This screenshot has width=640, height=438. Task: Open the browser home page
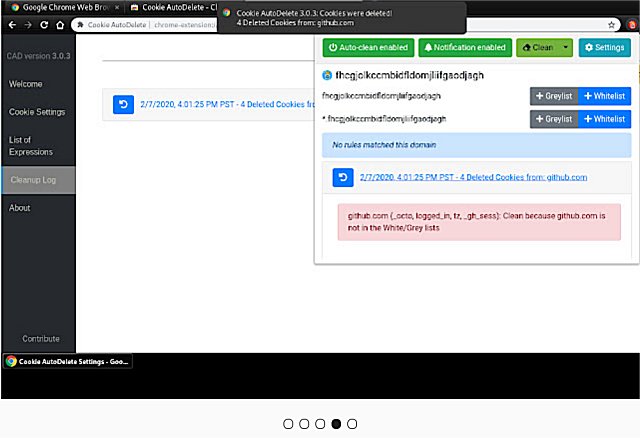[60, 25]
